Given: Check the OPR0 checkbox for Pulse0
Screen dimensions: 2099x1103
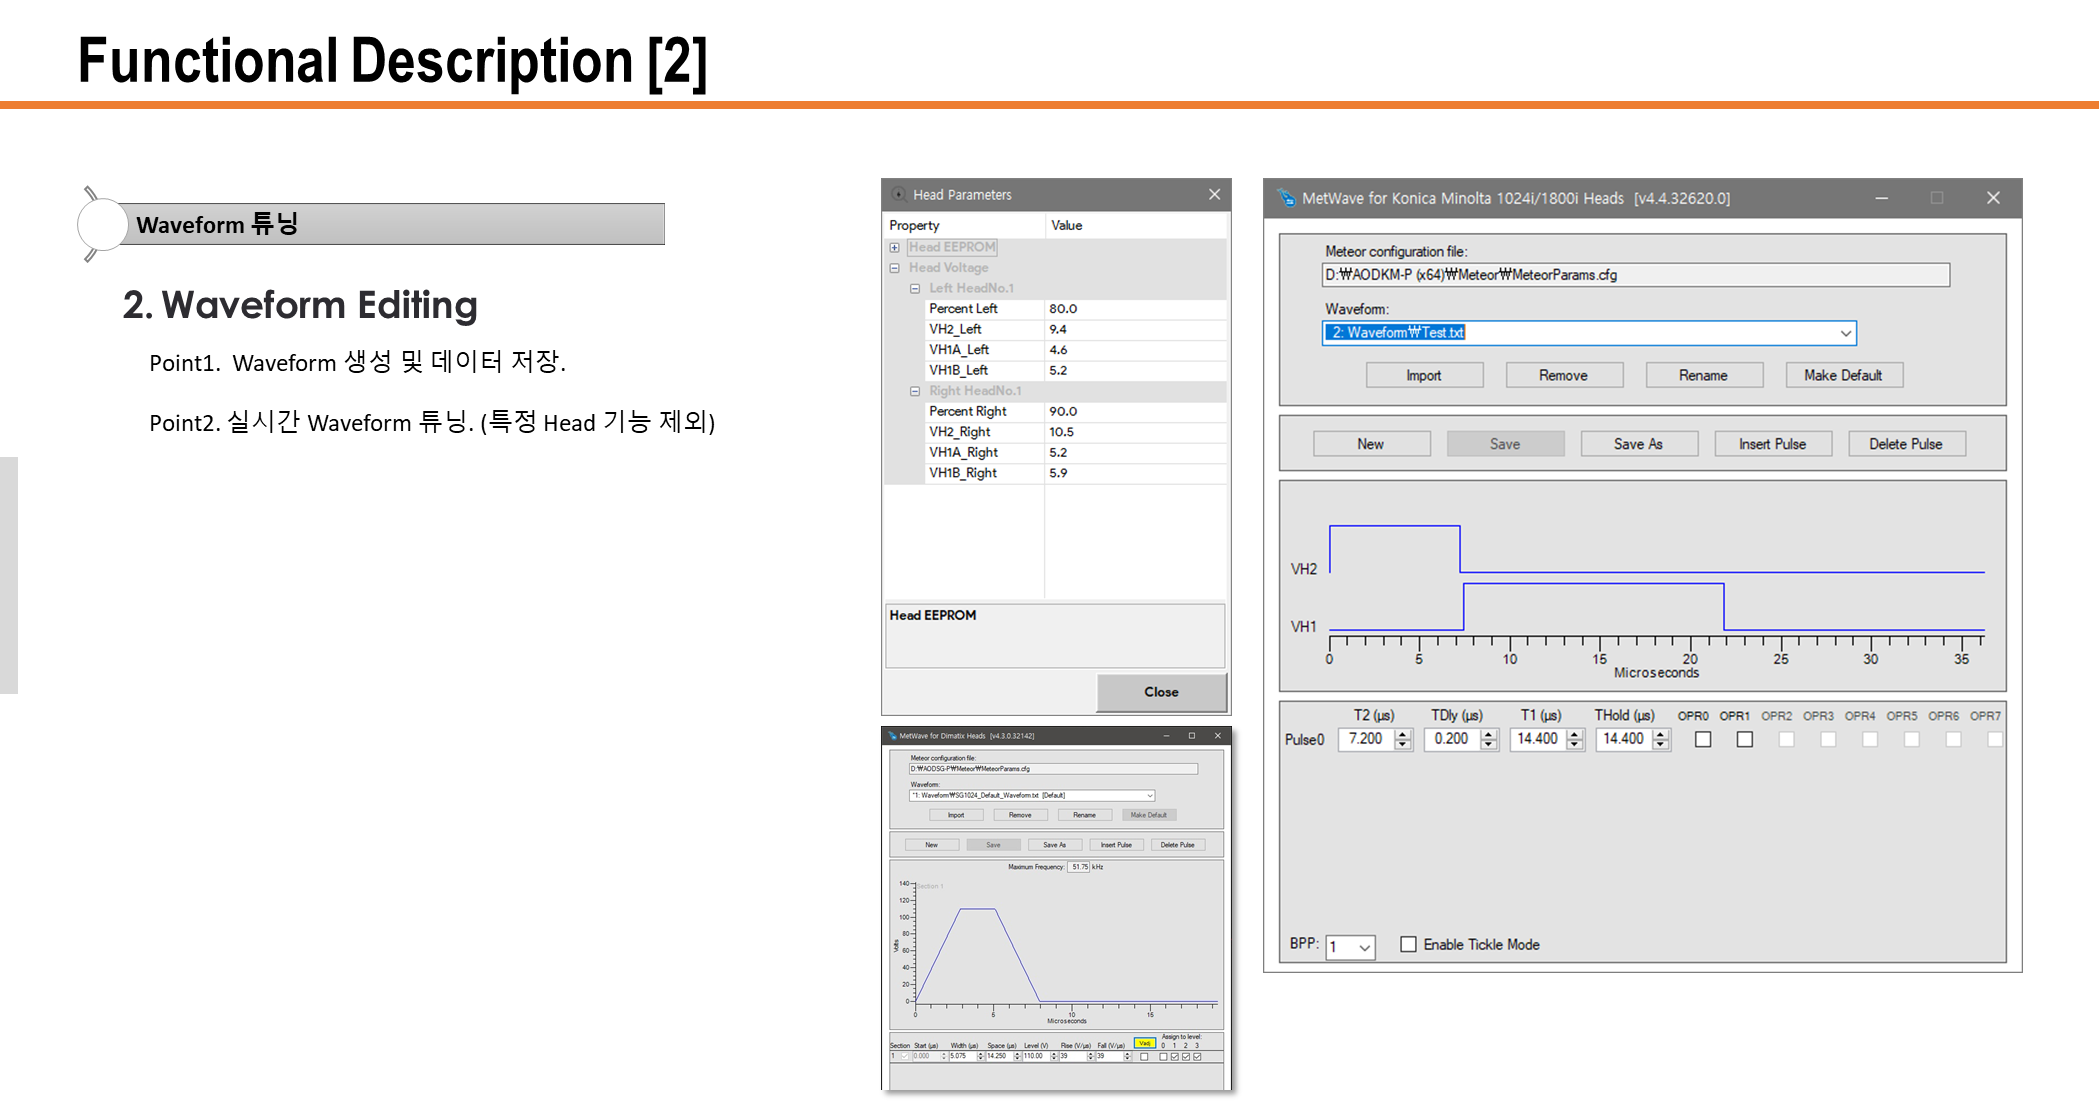Looking at the screenshot, I should tap(1703, 740).
